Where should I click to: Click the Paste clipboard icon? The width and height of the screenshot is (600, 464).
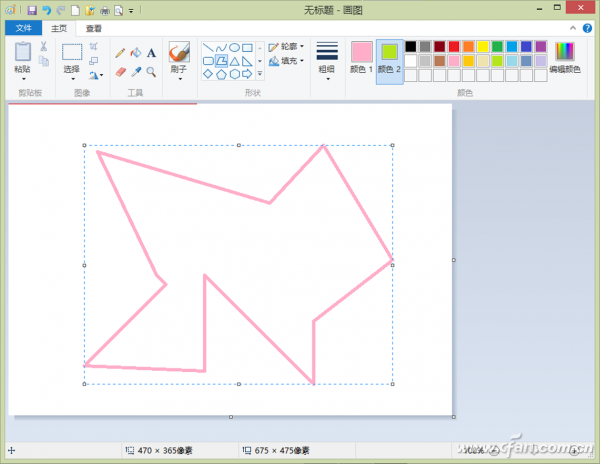pos(23,51)
